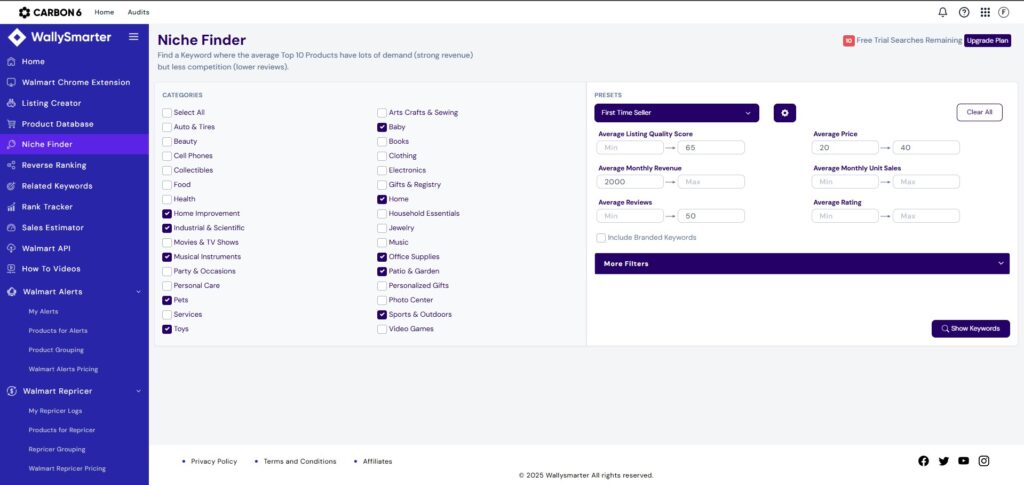
Task: Expand the More Filters section
Action: pos(802,264)
